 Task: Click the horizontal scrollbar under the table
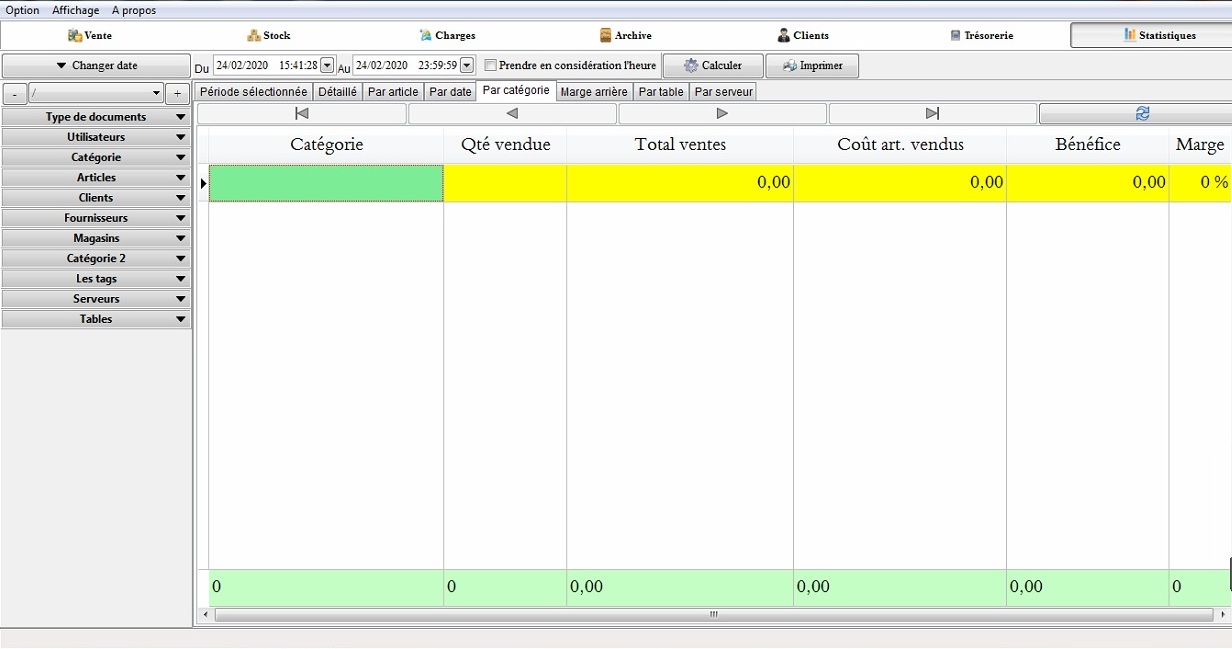712,615
